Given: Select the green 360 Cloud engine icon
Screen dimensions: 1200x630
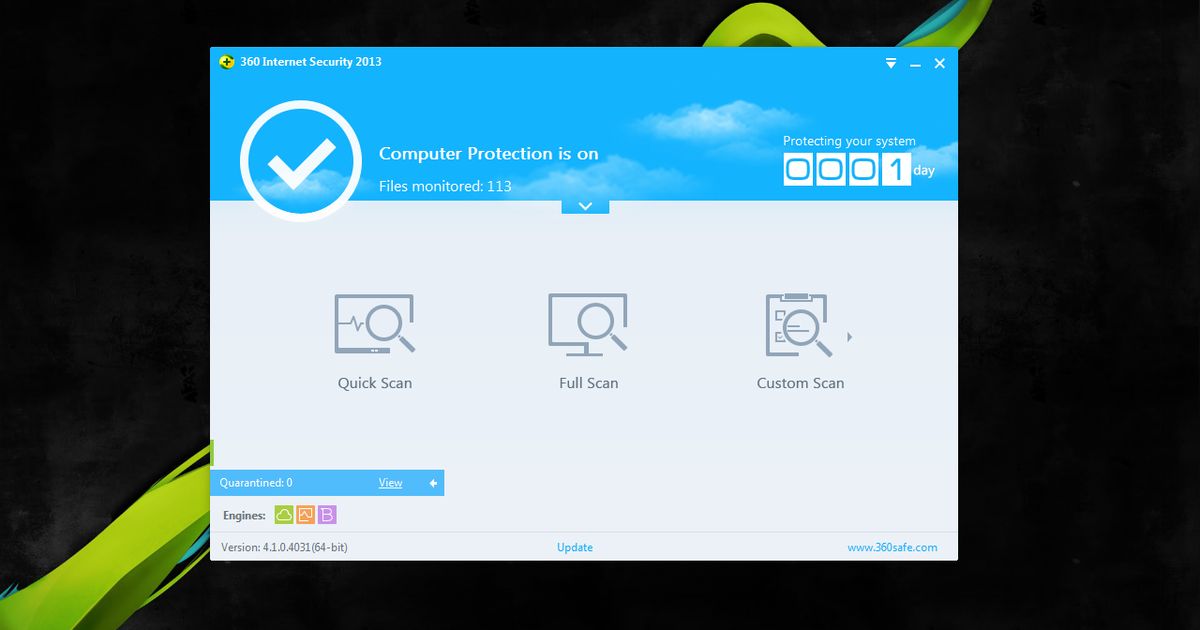Looking at the screenshot, I should point(284,514).
